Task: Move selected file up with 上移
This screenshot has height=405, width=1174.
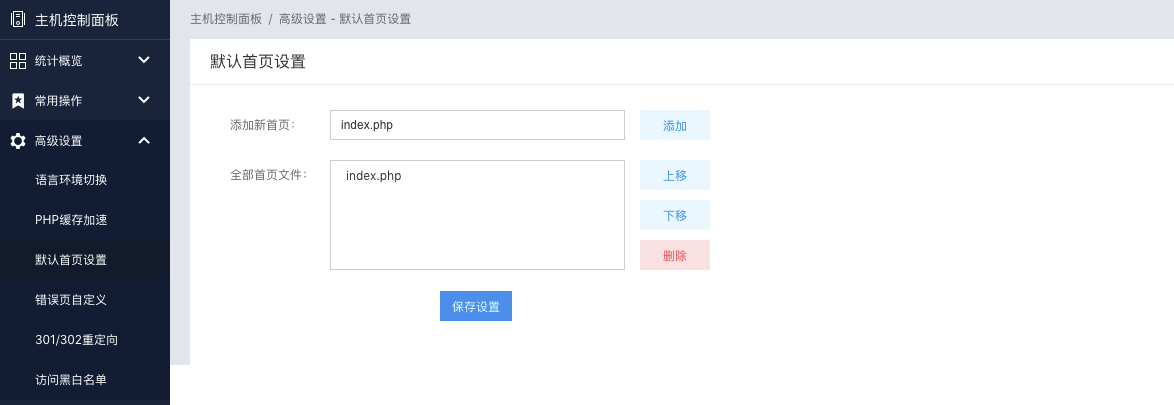Action: 675,175
